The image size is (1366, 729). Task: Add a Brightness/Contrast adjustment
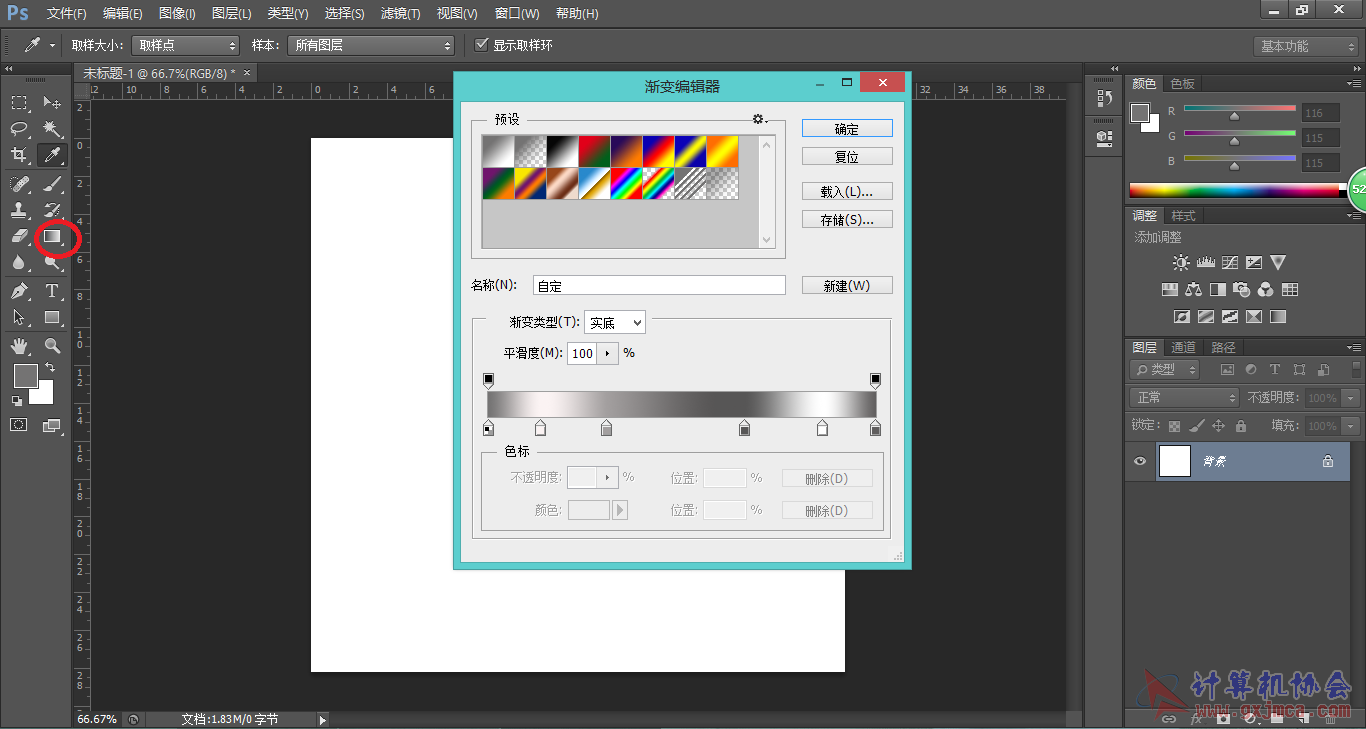[x=1181, y=263]
